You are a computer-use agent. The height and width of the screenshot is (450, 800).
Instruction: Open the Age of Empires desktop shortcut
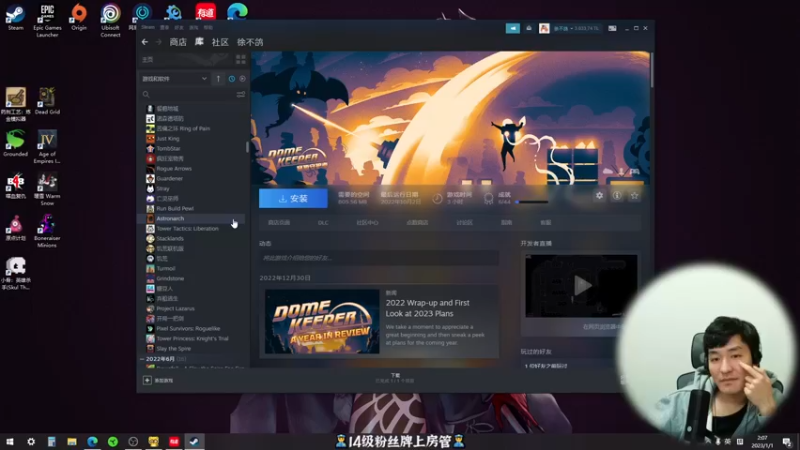pos(47,147)
